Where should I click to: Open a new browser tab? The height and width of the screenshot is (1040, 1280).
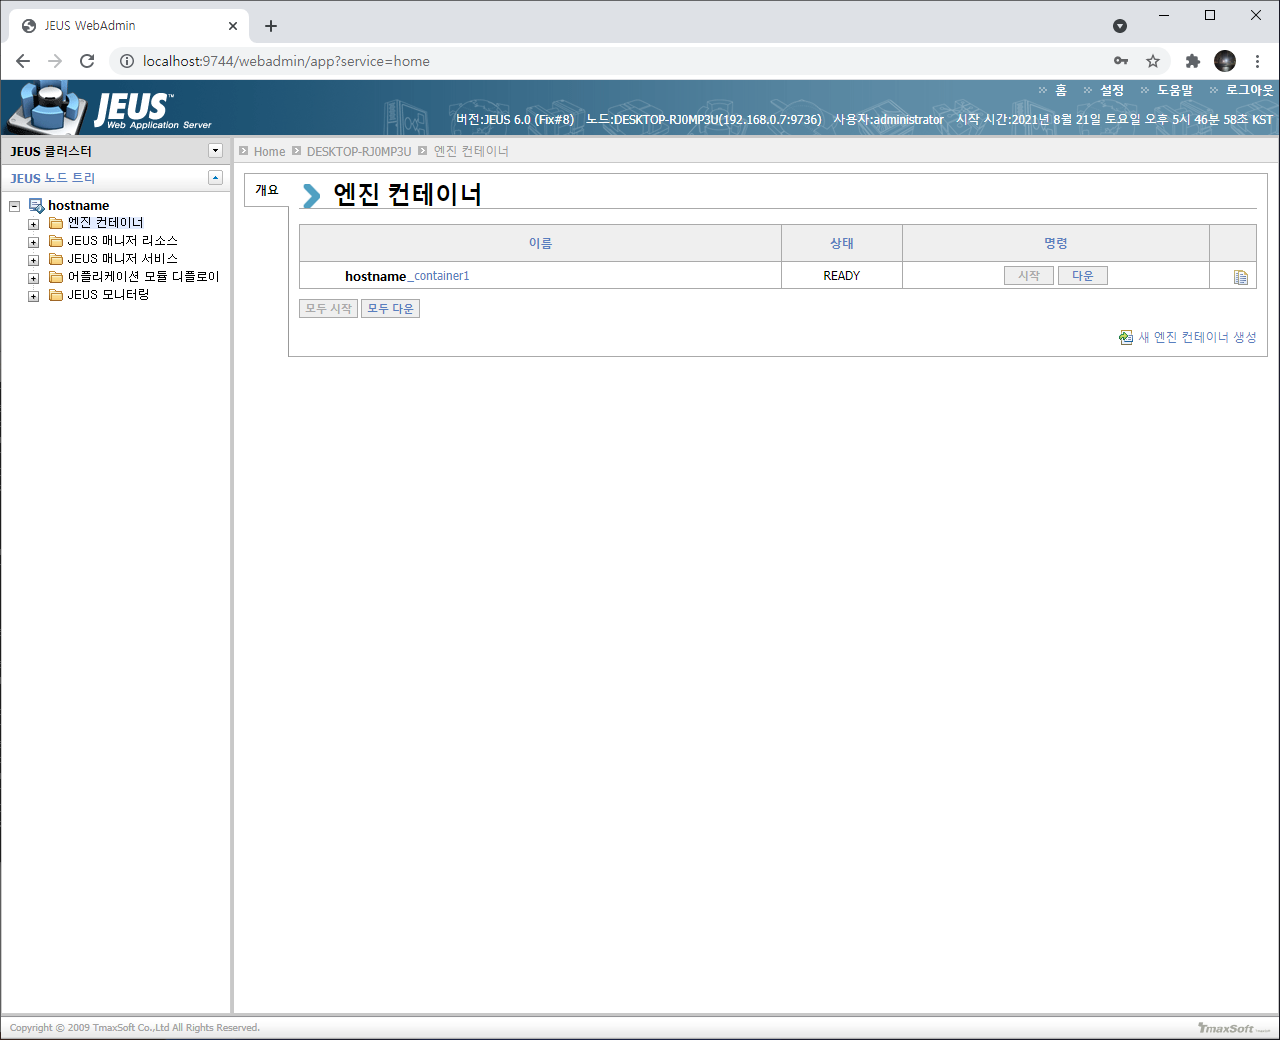pyautogui.click(x=271, y=26)
